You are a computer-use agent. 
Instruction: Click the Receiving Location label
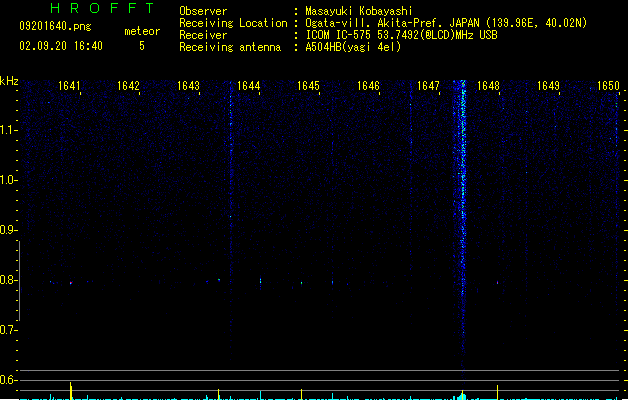point(233,23)
